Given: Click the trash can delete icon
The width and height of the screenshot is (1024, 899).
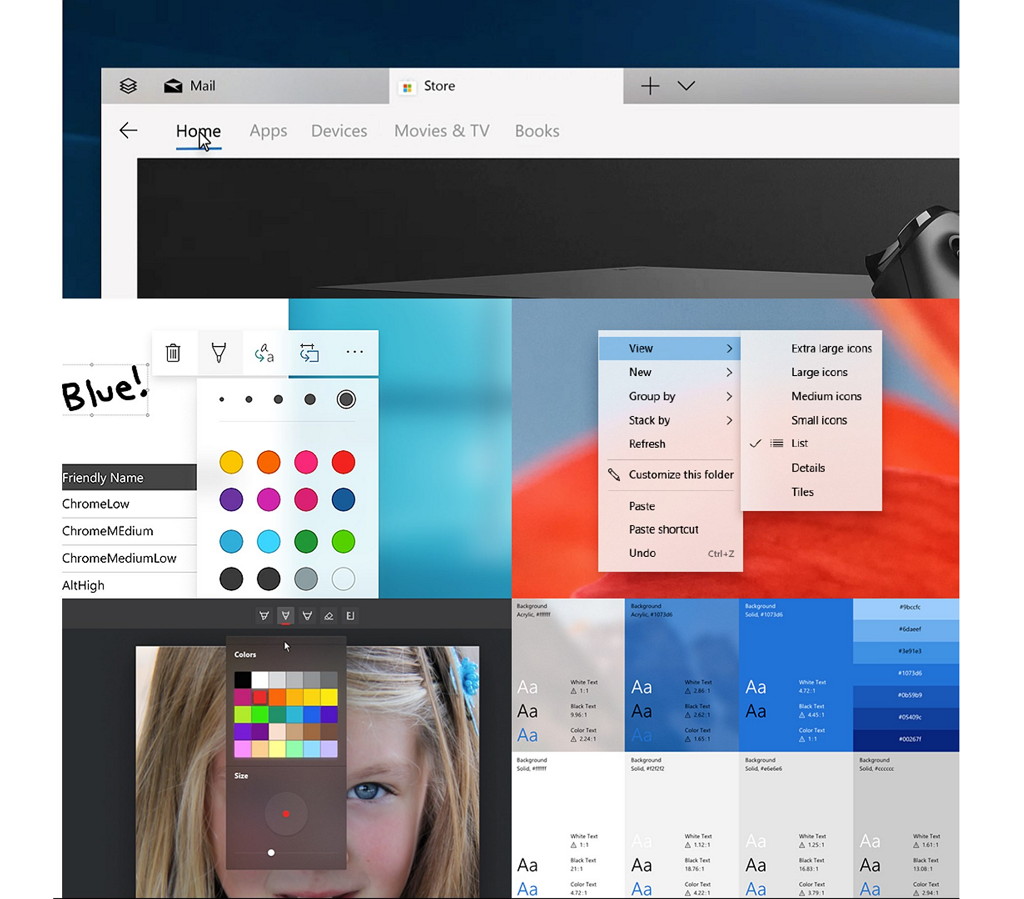Looking at the screenshot, I should (173, 353).
